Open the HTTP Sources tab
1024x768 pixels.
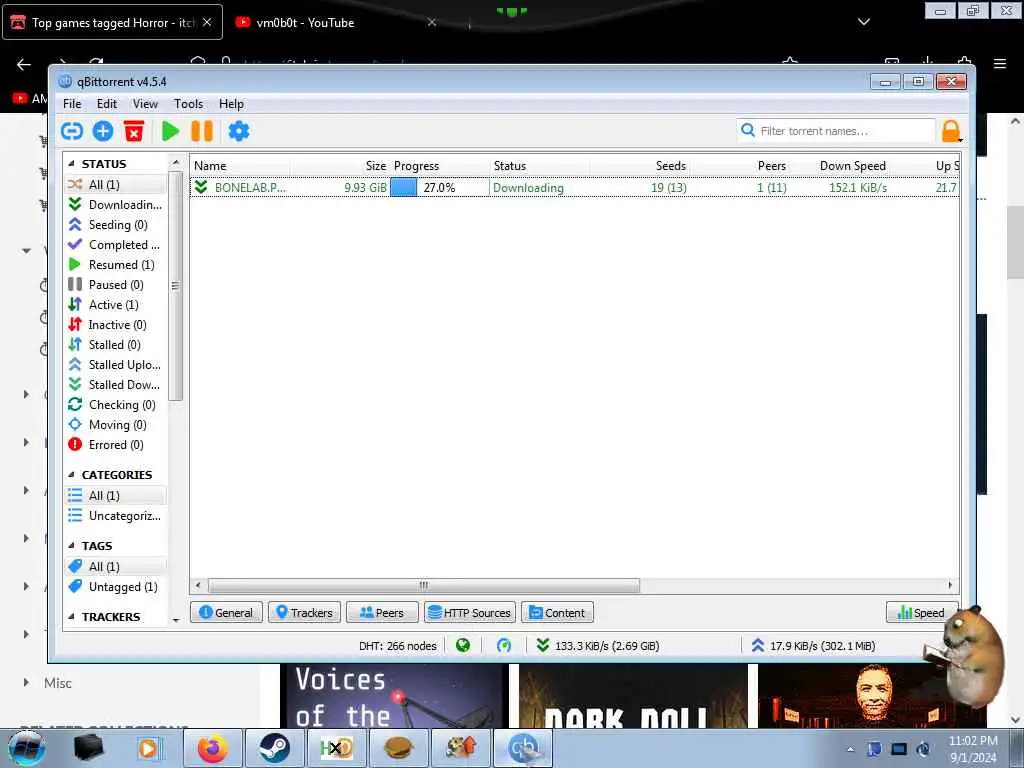click(x=470, y=613)
